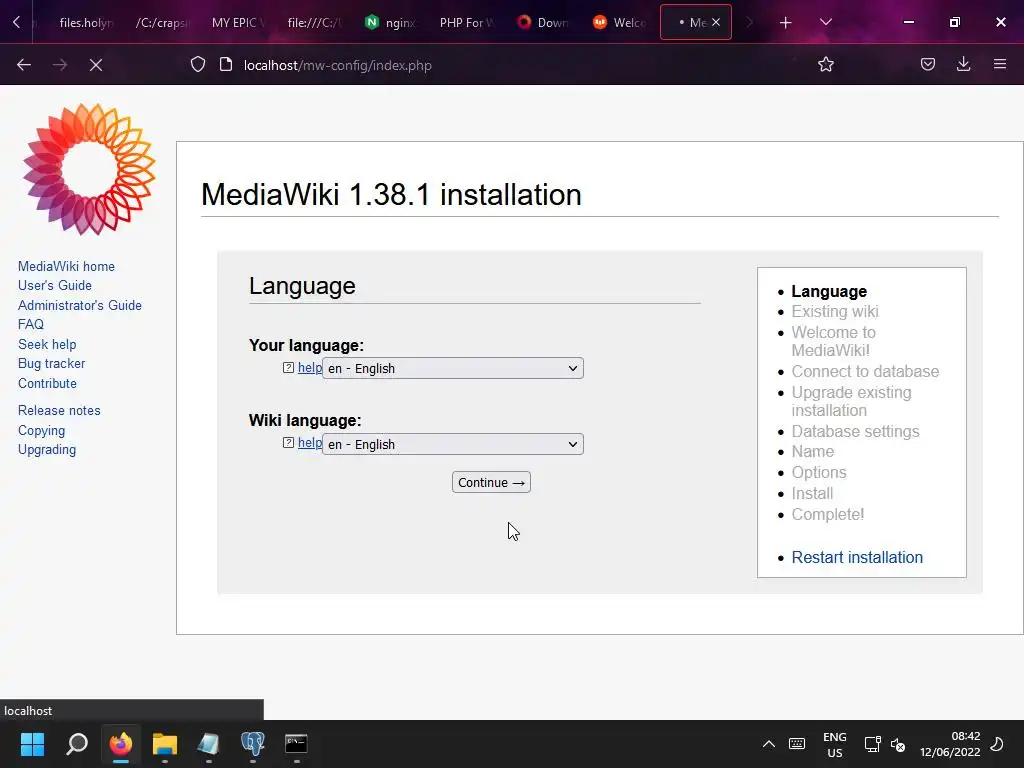Close the active MediaWiki tab
Viewport: 1024px width, 768px height.
click(716, 22)
